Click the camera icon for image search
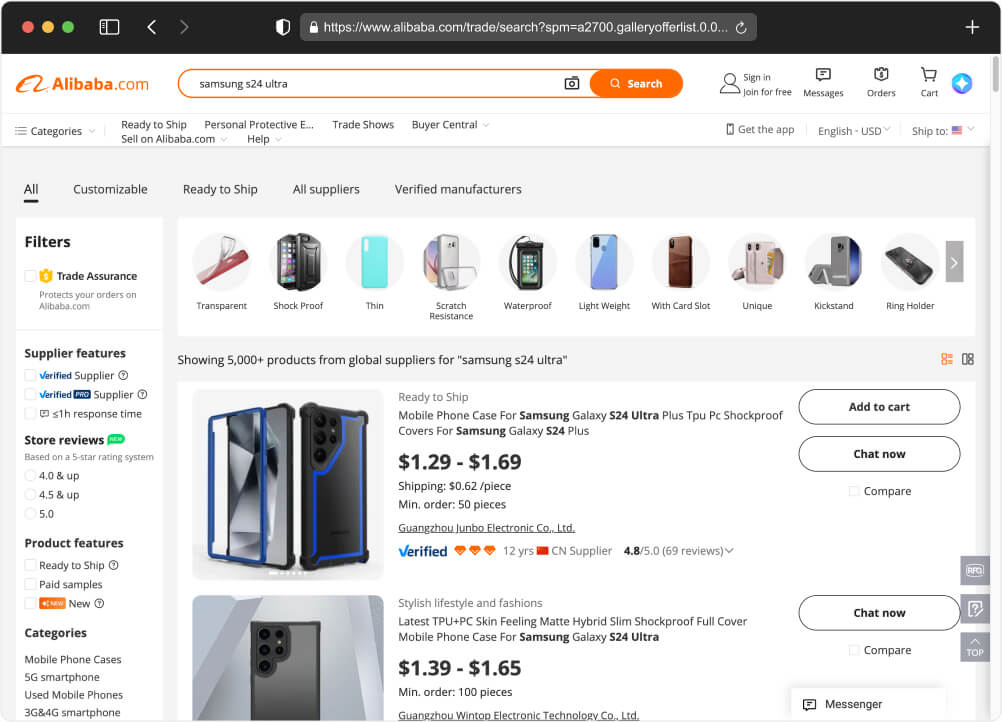Viewport: 1002px width, 722px height. 571,84
